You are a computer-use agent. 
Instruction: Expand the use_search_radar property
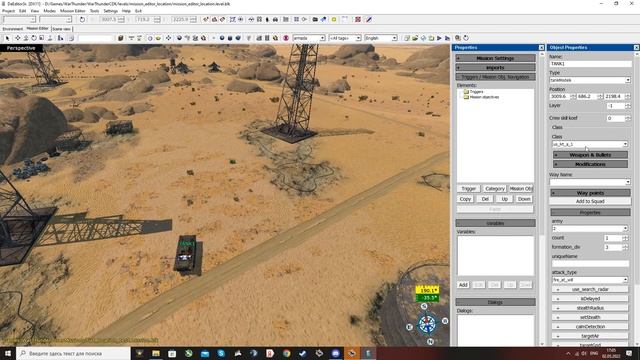pos(590,289)
